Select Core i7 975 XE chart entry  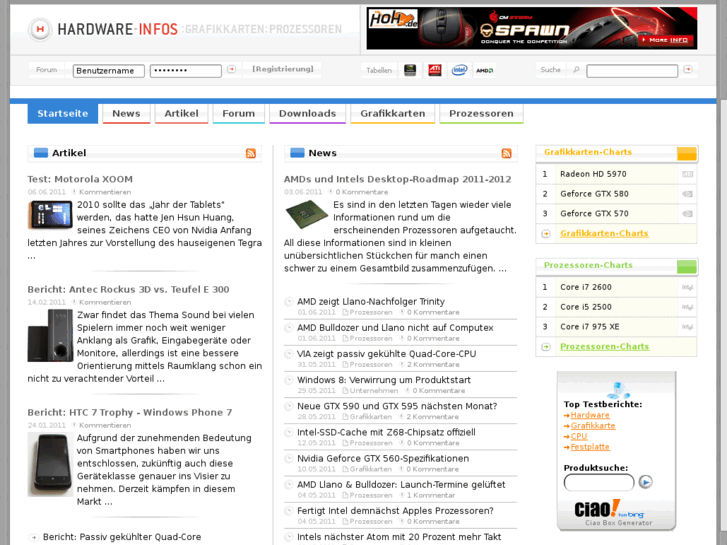point(616,327)
